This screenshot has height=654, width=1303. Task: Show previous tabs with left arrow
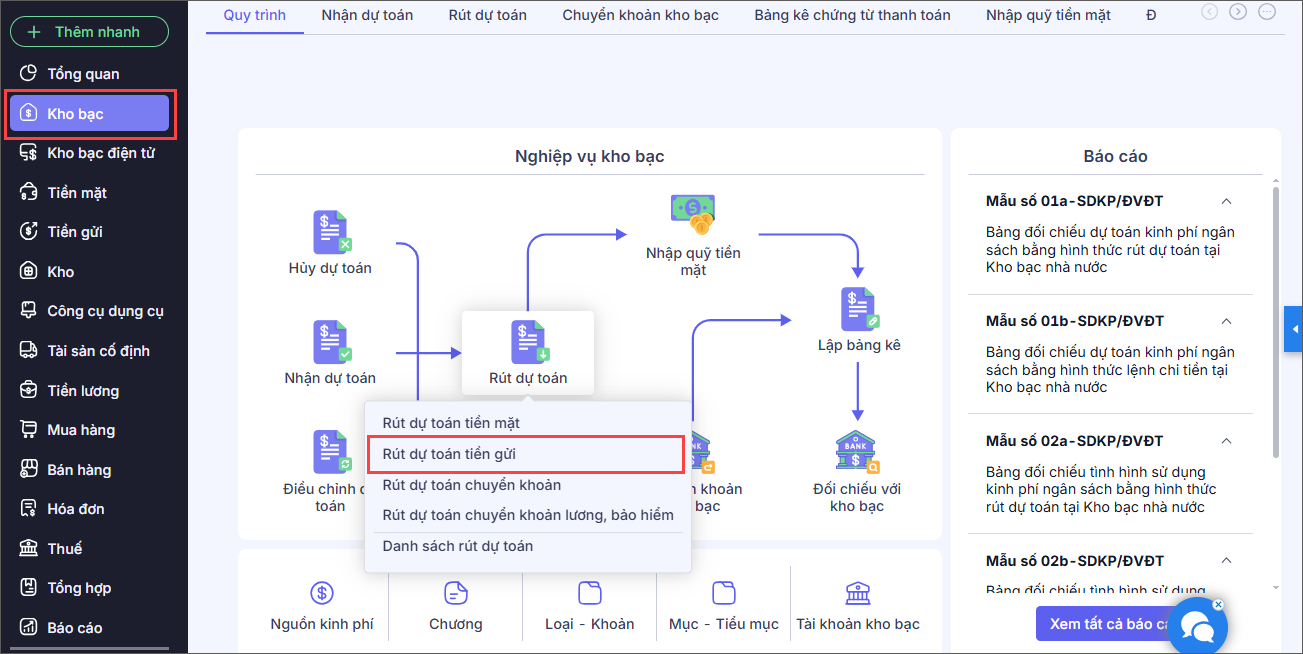tap(1210, 12)
